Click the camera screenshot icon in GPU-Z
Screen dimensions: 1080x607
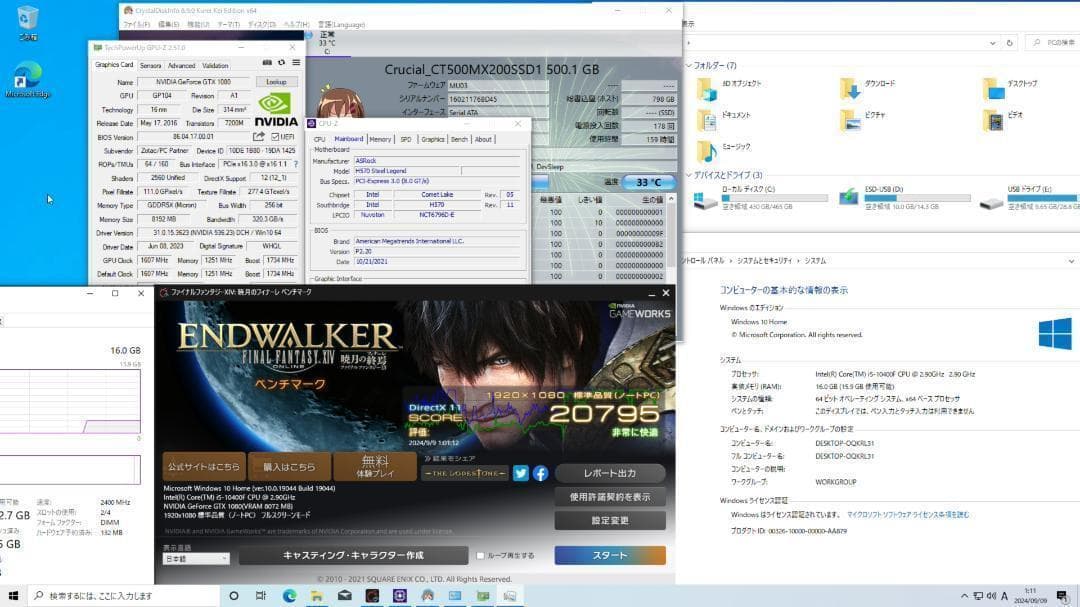(x=268, y=61)
